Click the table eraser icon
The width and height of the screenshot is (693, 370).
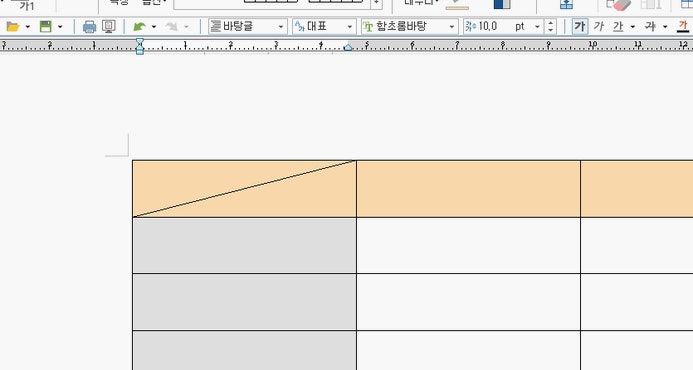click(x=619, y=5)
